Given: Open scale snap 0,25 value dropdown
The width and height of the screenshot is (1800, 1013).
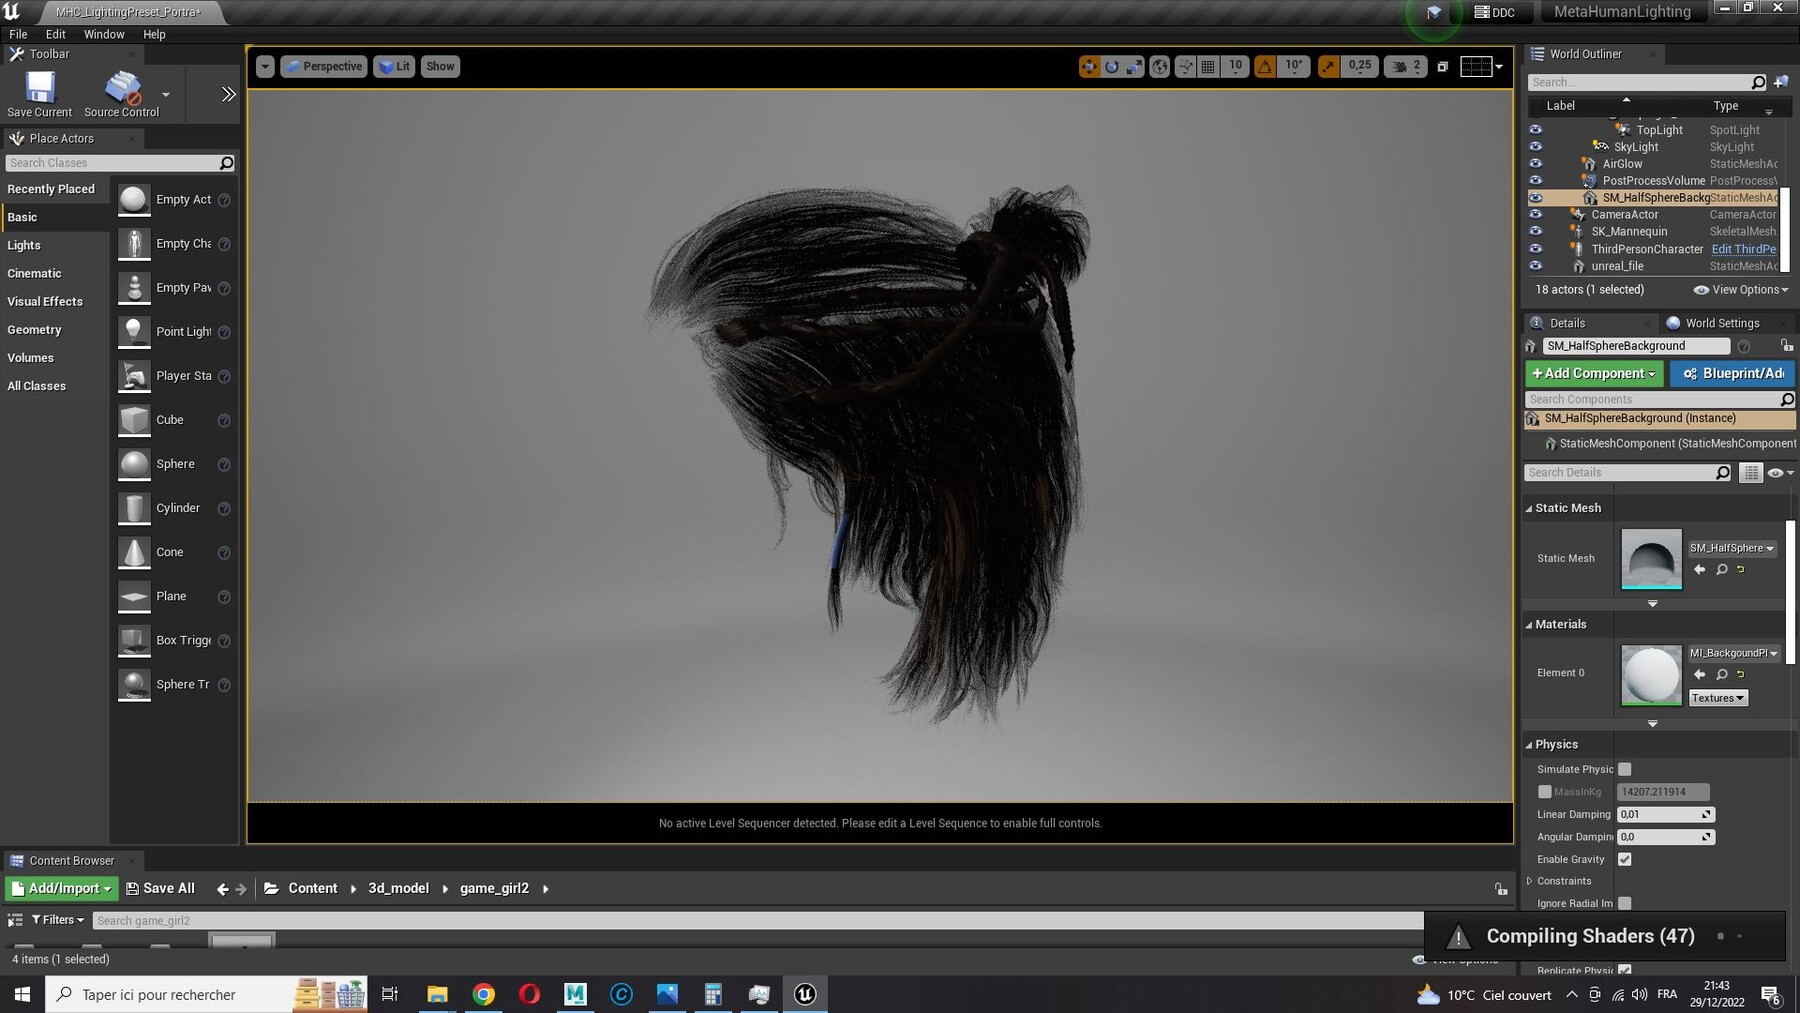Looking at the screenshot, I should pos(1360,66).
